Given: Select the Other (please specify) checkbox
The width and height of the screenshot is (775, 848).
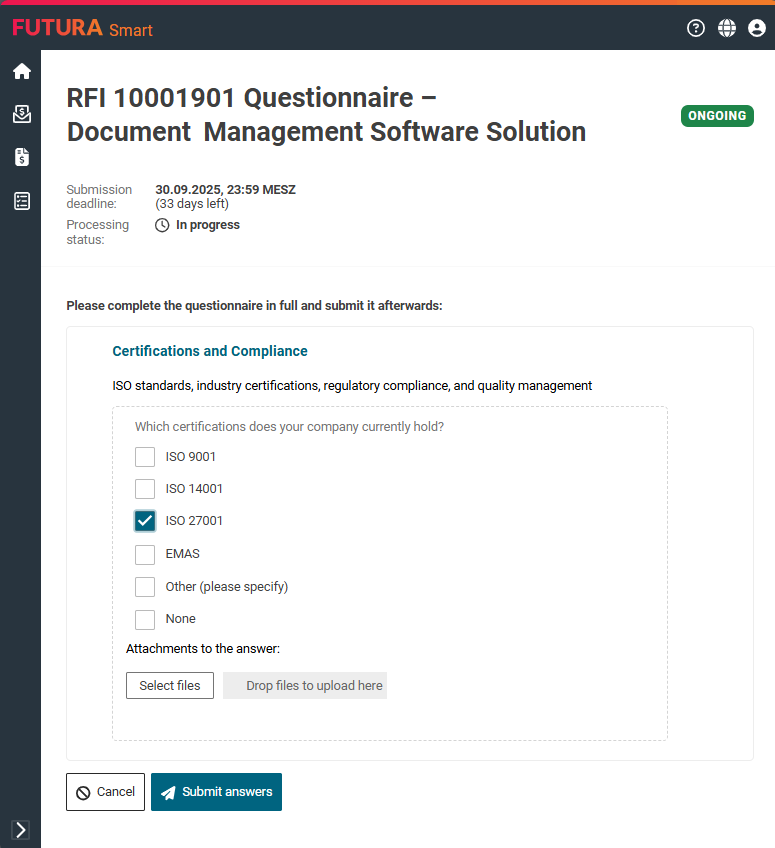Looking at the screenshot, I should point(145,587).
